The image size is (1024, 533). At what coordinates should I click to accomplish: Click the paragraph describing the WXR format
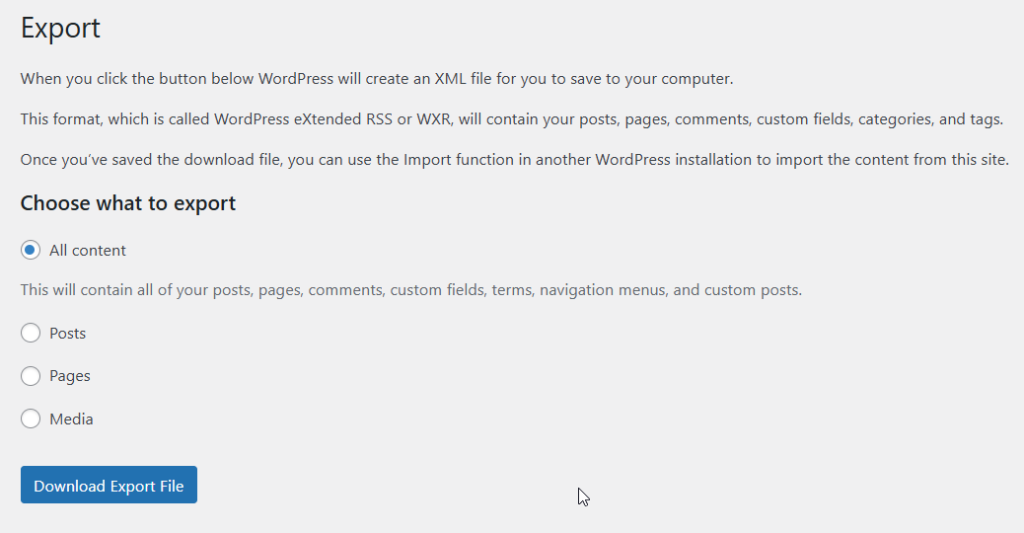click(x=511, y=120)
